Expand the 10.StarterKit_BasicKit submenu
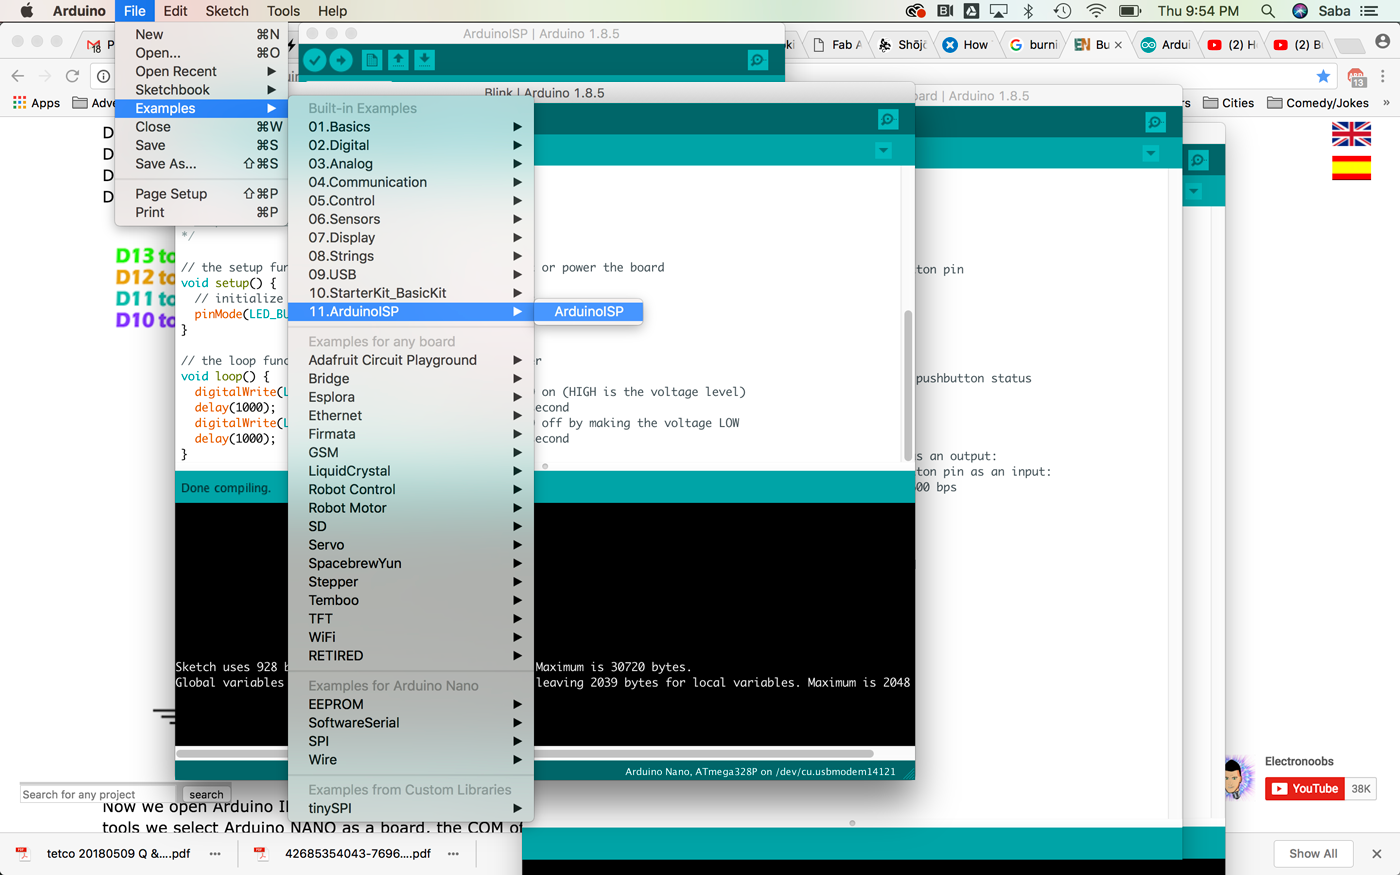The width and height of the screenshot is (1400, 875). pos(410,293)
